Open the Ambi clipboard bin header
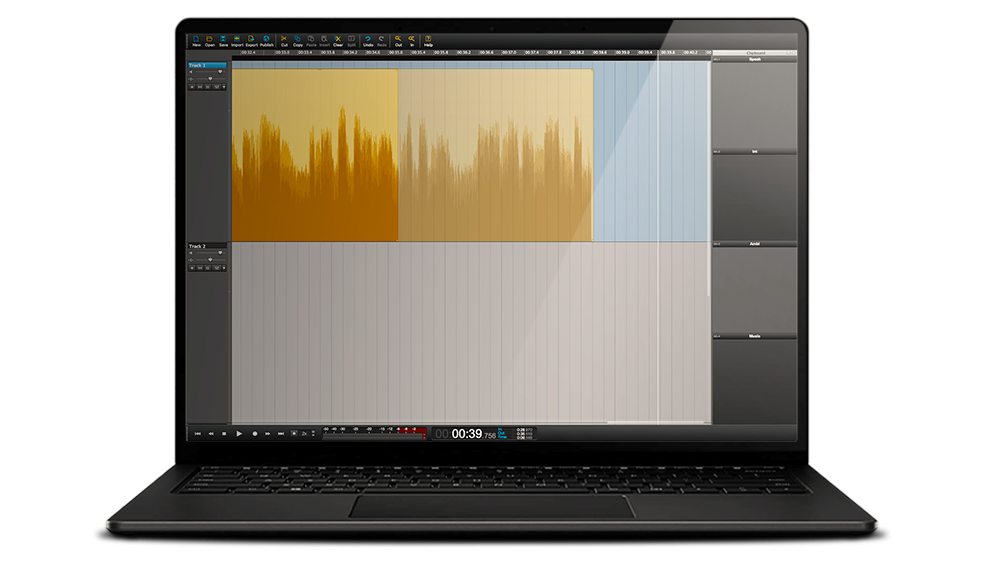 coord(754,243)
